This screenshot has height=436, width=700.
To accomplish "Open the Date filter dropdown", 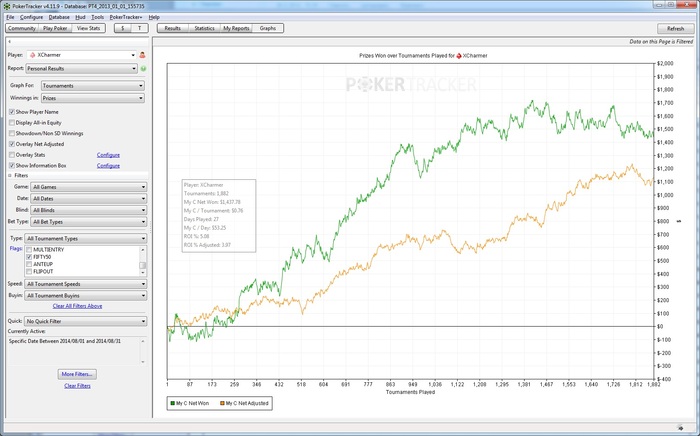I will click(x=89, y=199).
